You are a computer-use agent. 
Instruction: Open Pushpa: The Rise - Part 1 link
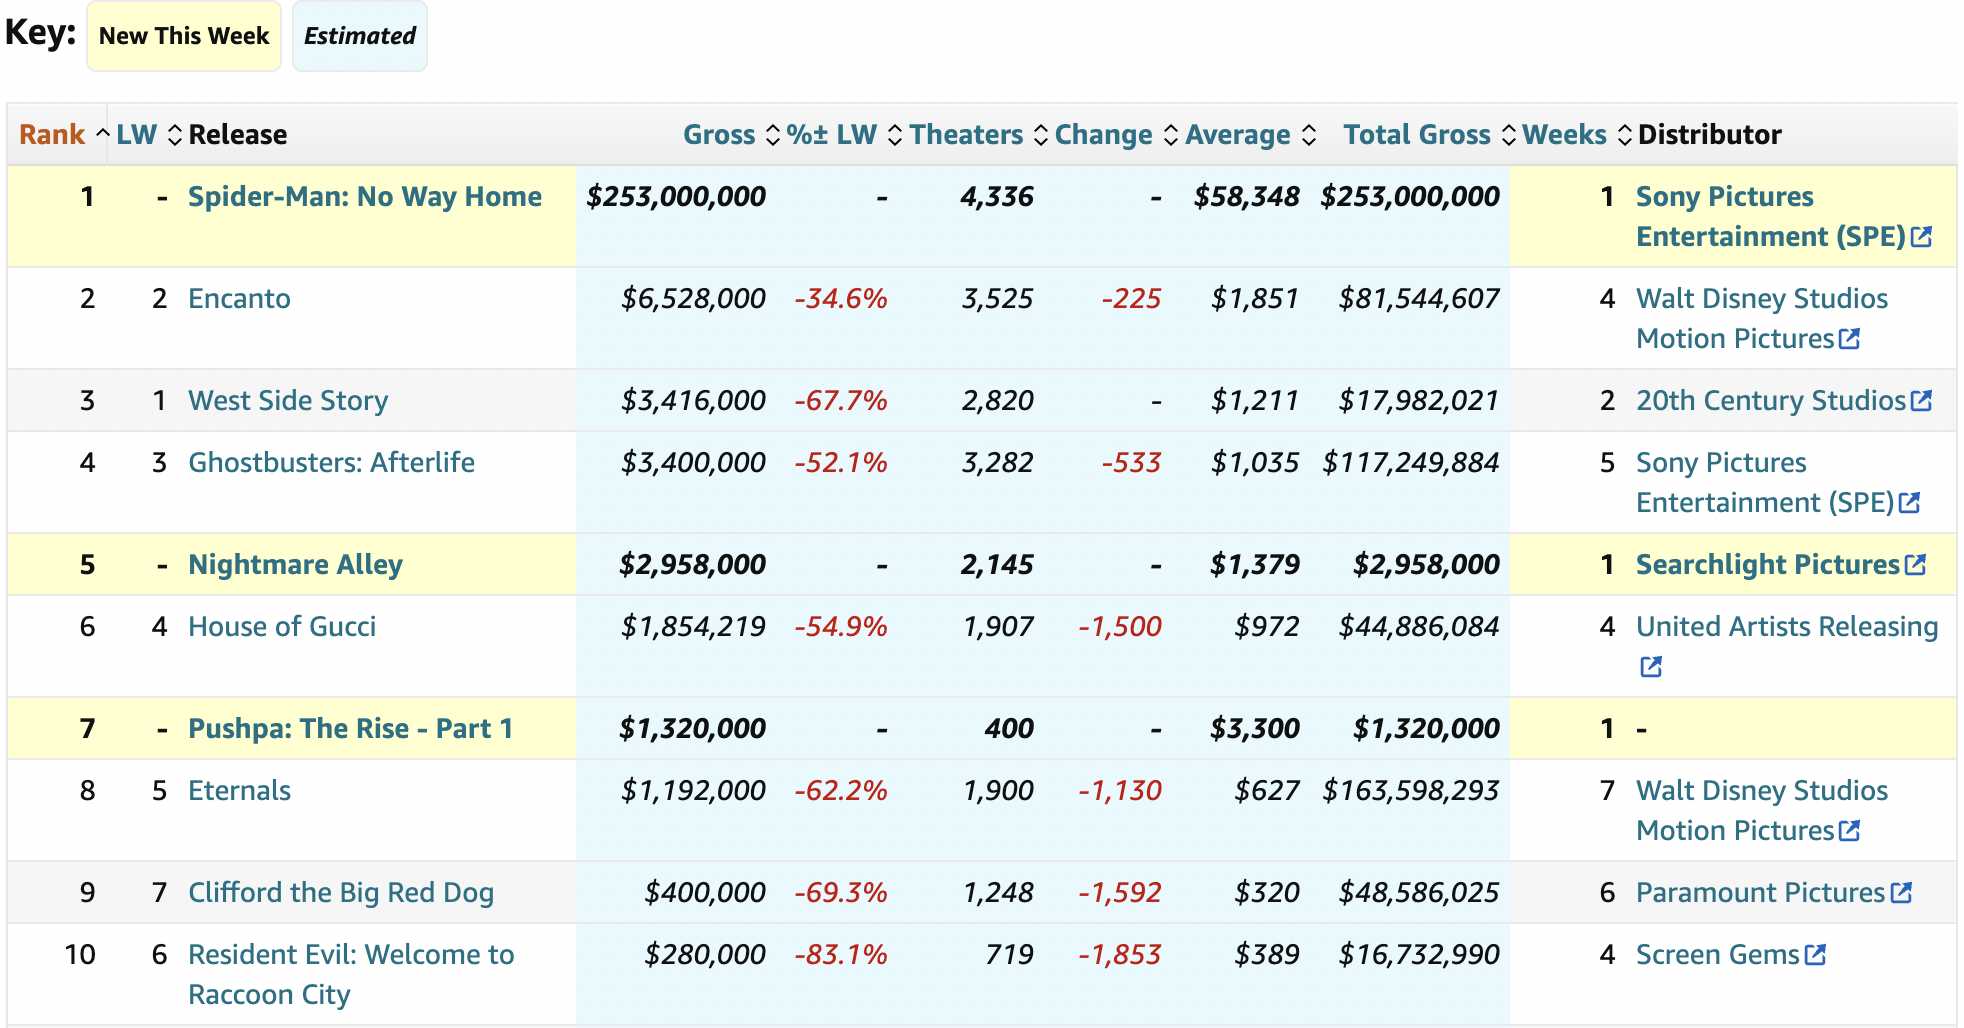350,729
